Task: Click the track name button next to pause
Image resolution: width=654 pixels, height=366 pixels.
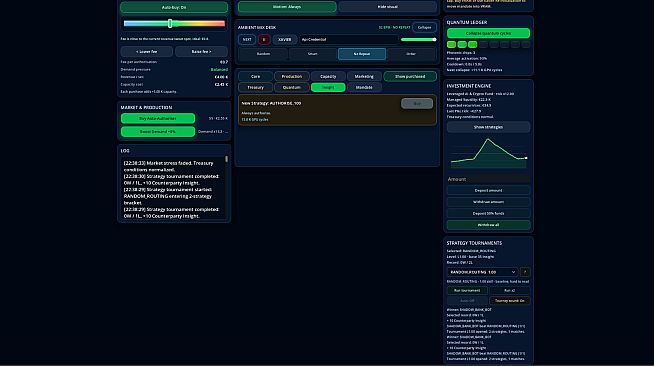Action: (x=284, y=40)
